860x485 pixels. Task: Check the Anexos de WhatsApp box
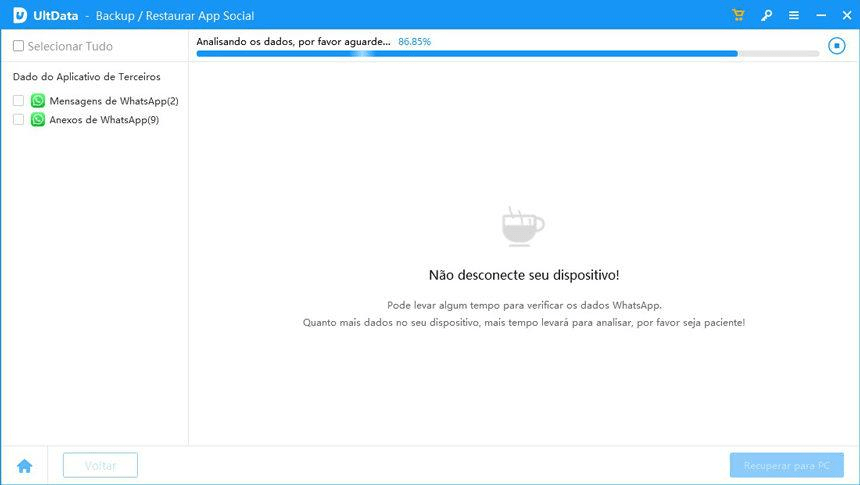click(18, 119)
